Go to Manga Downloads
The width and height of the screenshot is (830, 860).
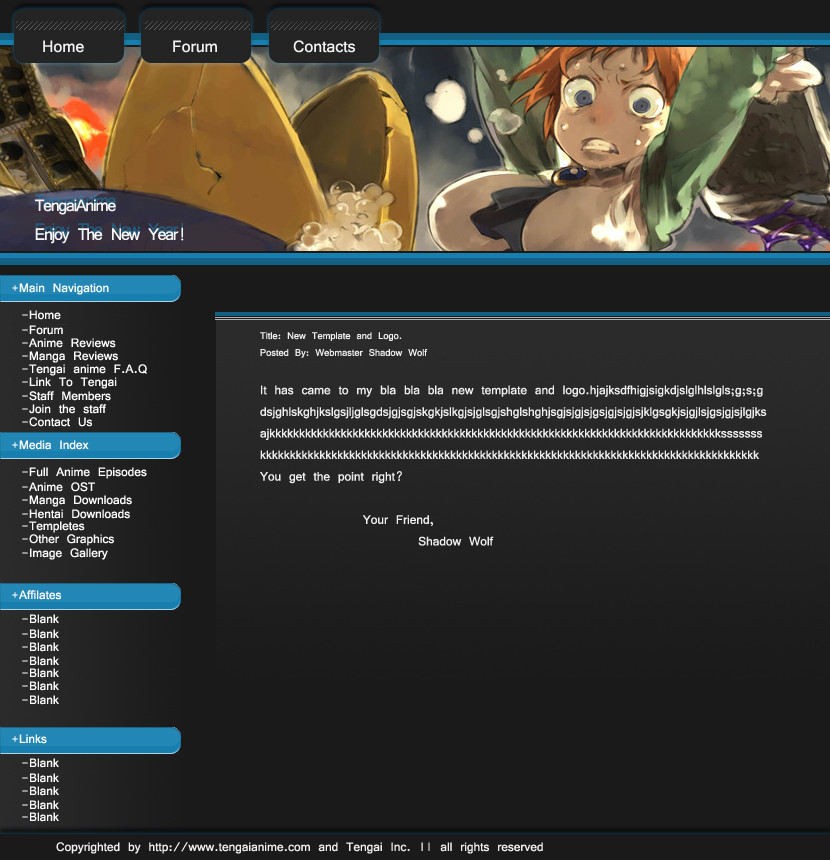click(77, 500)
